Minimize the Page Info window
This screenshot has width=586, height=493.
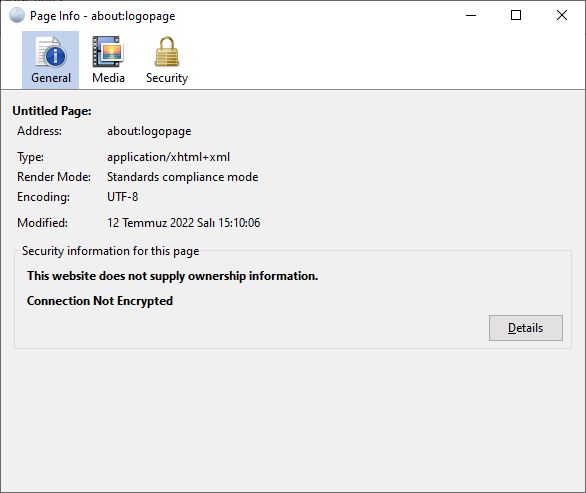tap(471, 15)
